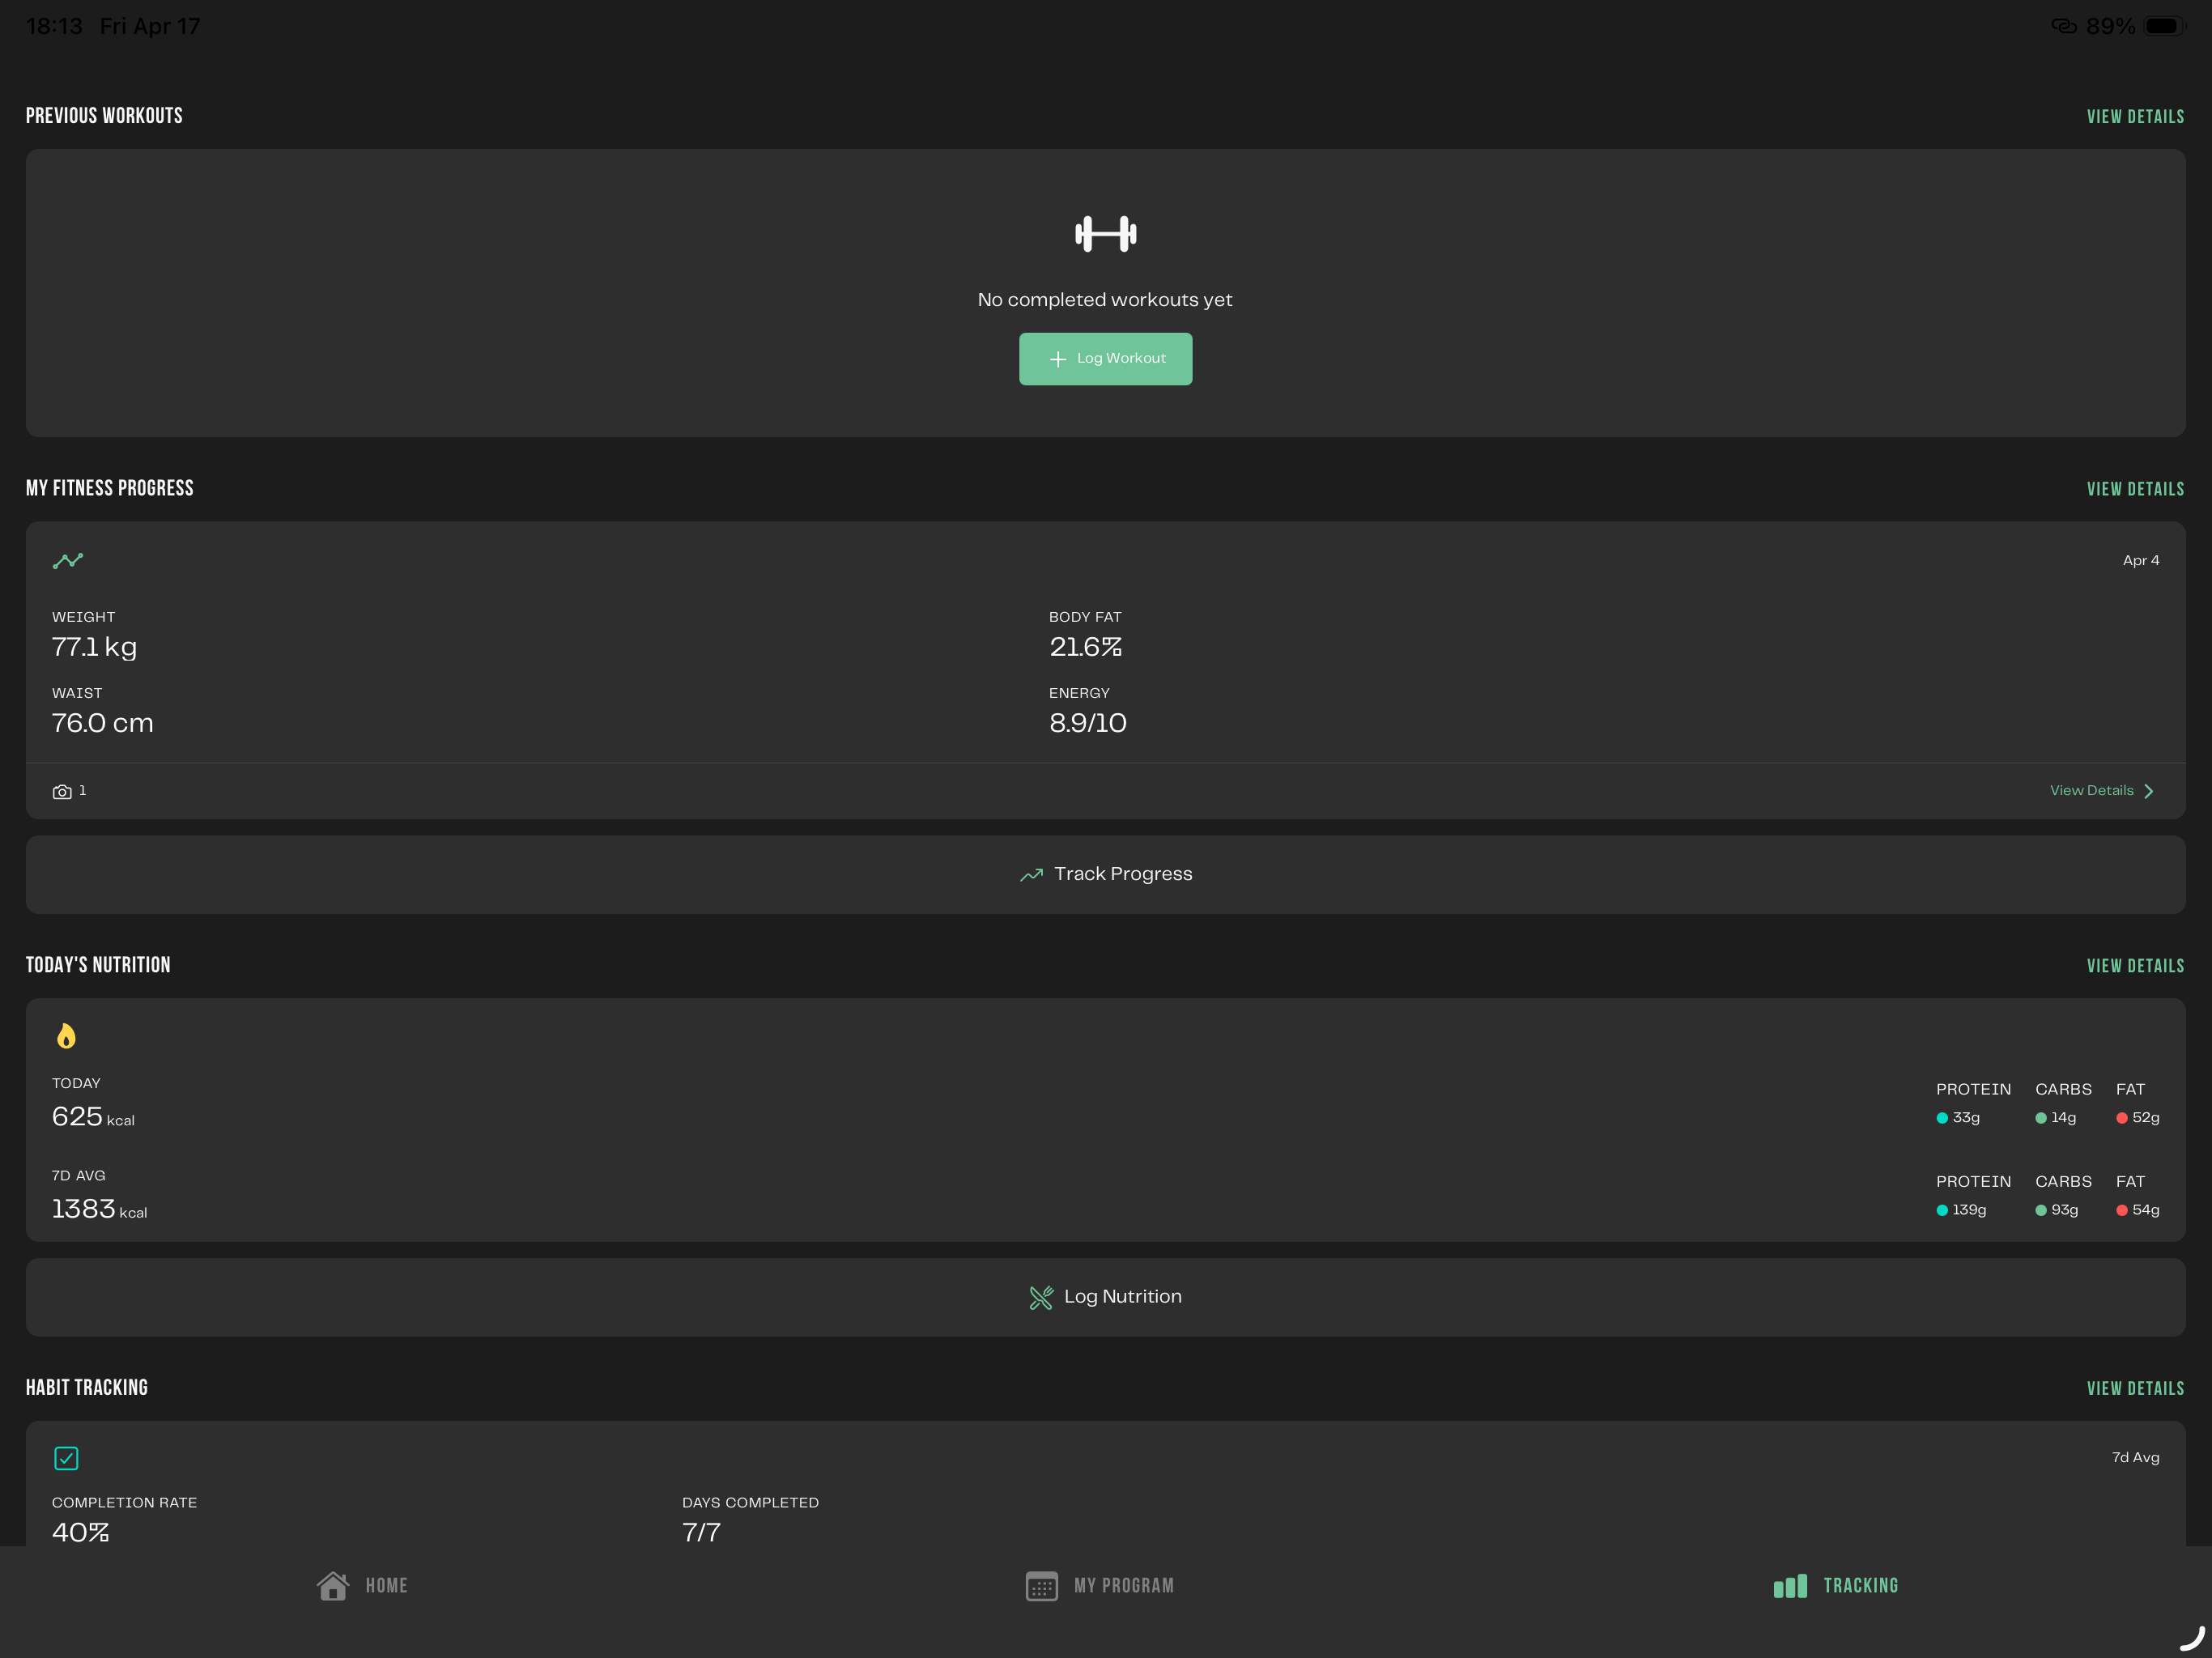Click the flame calories icon

pyautogui.click(x=66, y=1036)
